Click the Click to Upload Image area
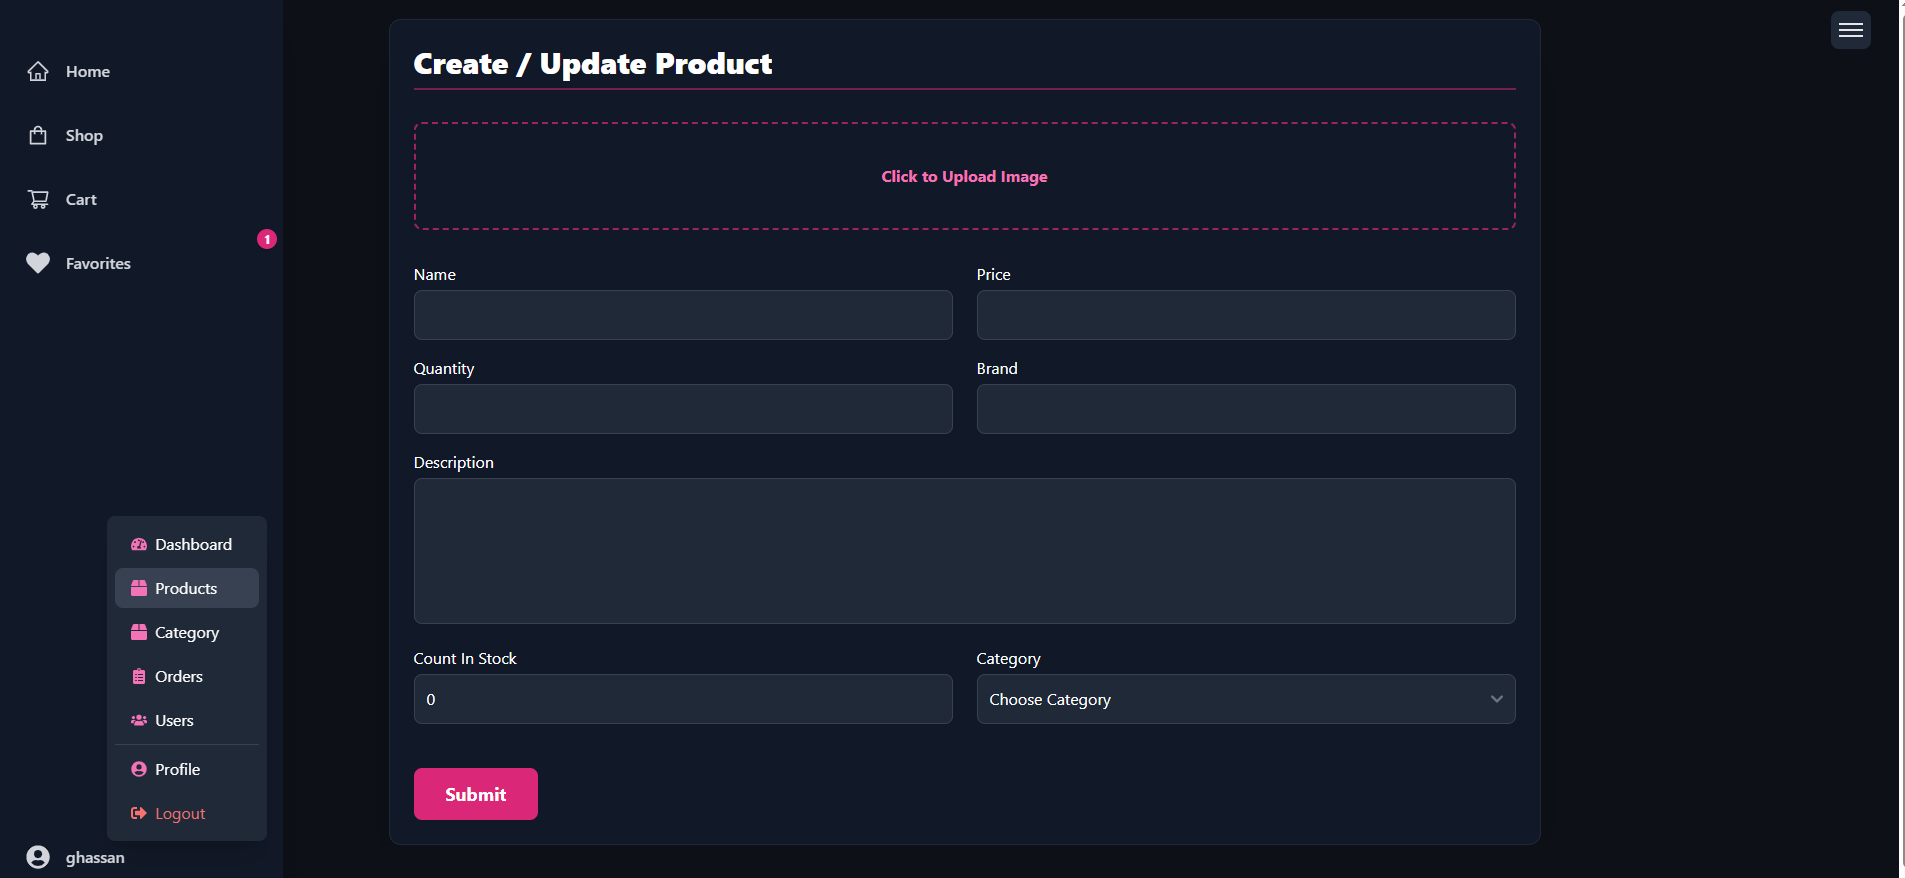 [x=963, y=176]
